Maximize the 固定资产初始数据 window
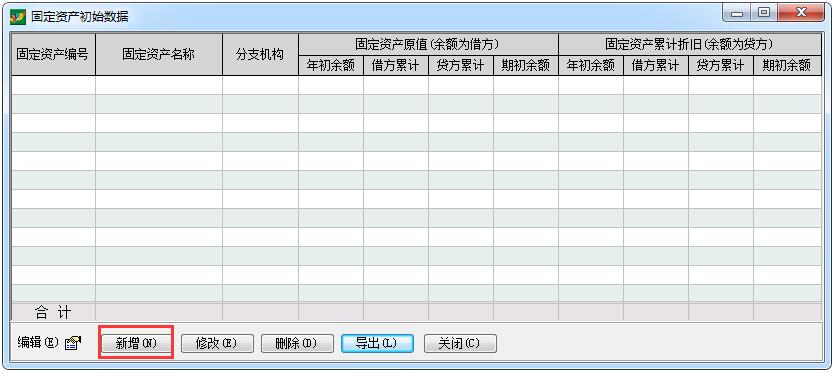 point(764,13)
